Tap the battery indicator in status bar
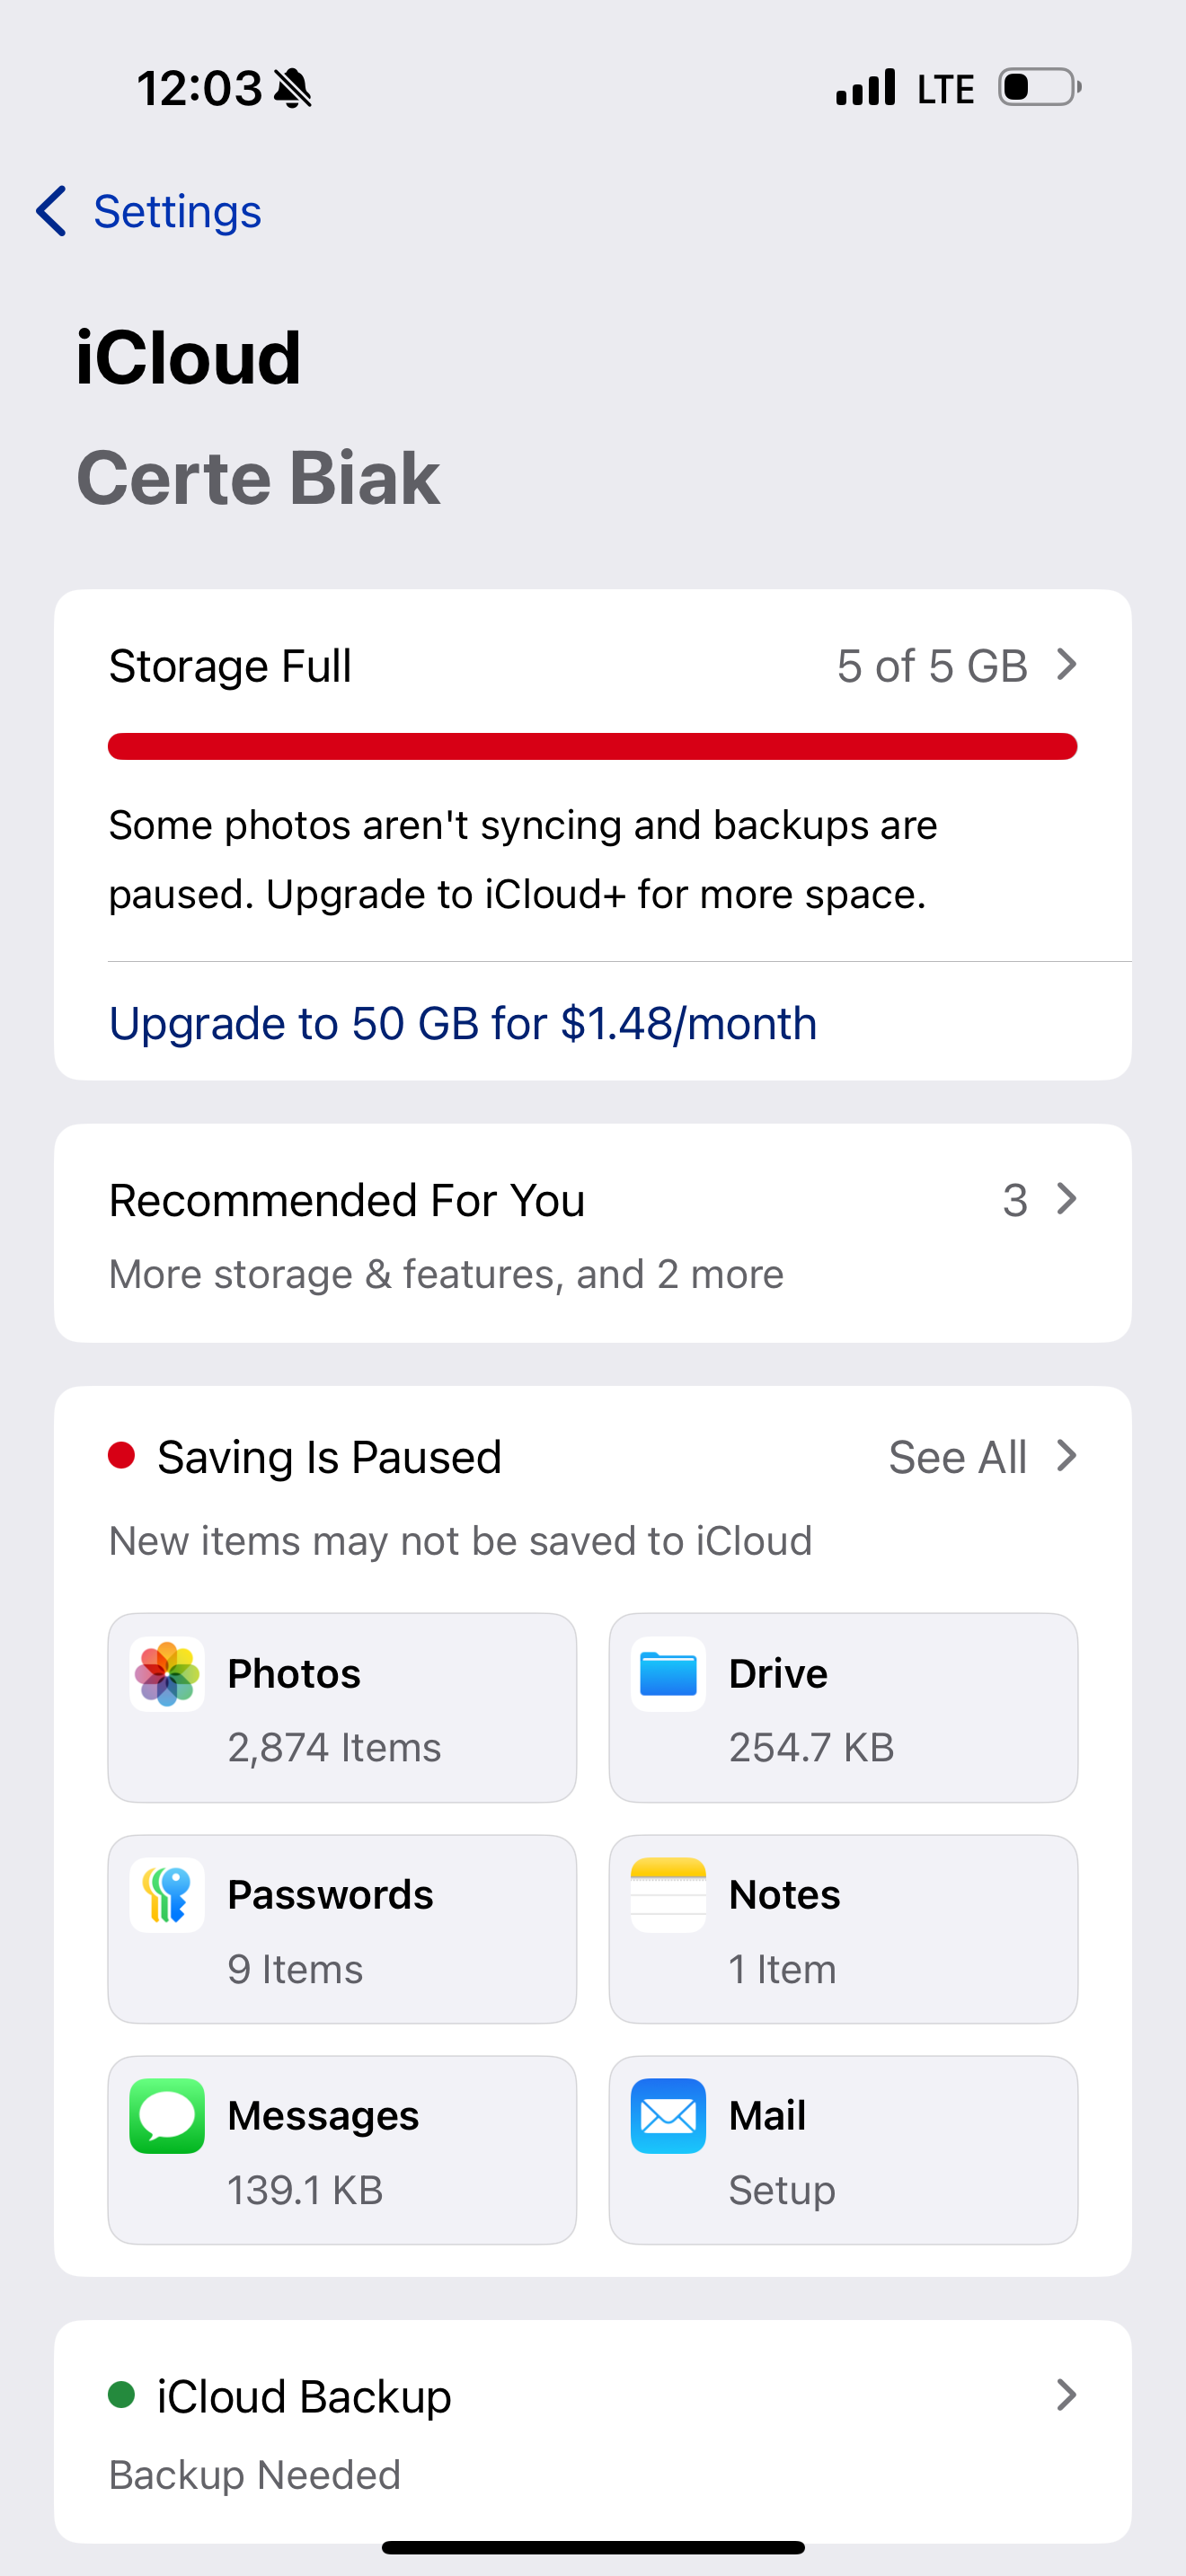This screenshot has height=2576, width=1186. click(1040, 88)
